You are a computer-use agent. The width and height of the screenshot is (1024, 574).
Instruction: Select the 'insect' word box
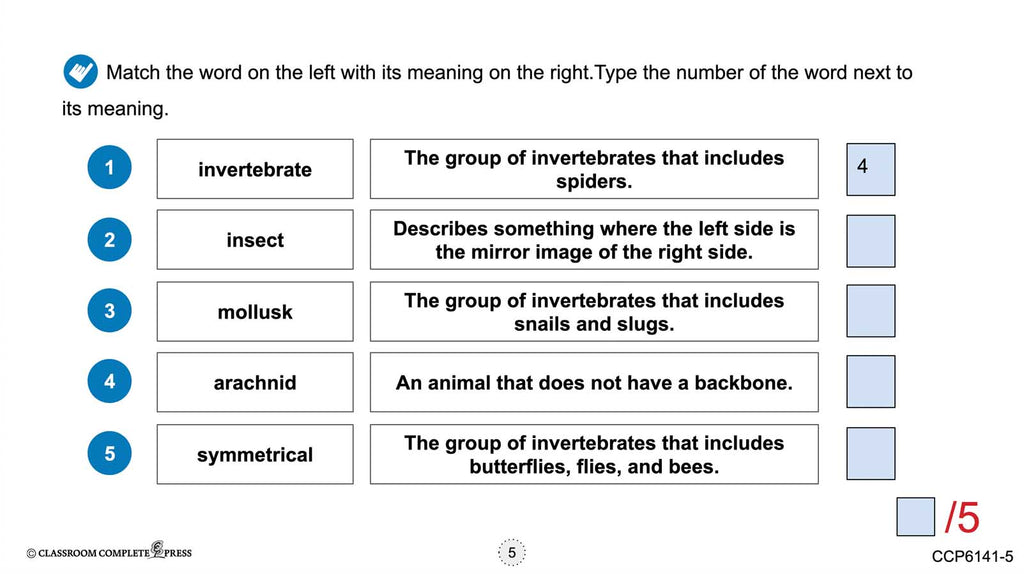(x=255, y=240)
